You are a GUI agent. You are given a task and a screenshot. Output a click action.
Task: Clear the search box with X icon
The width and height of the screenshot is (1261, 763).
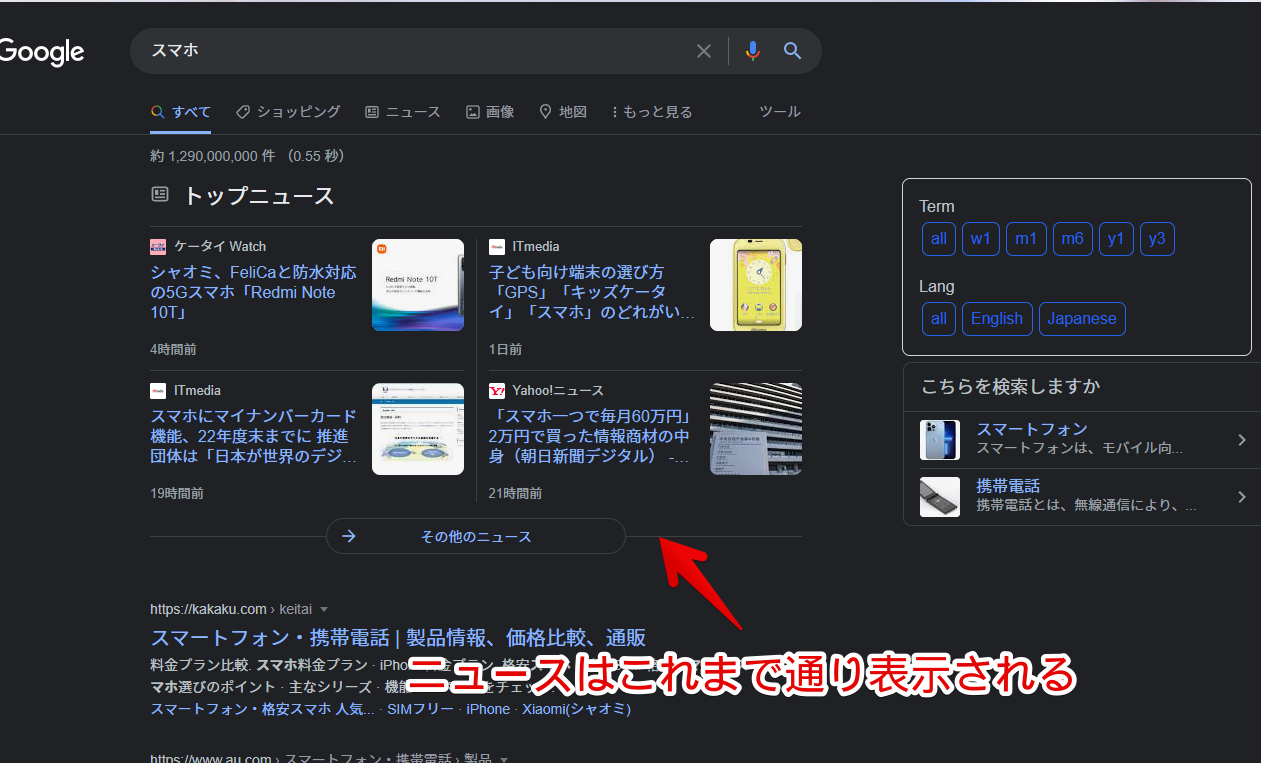click(704, 51)
